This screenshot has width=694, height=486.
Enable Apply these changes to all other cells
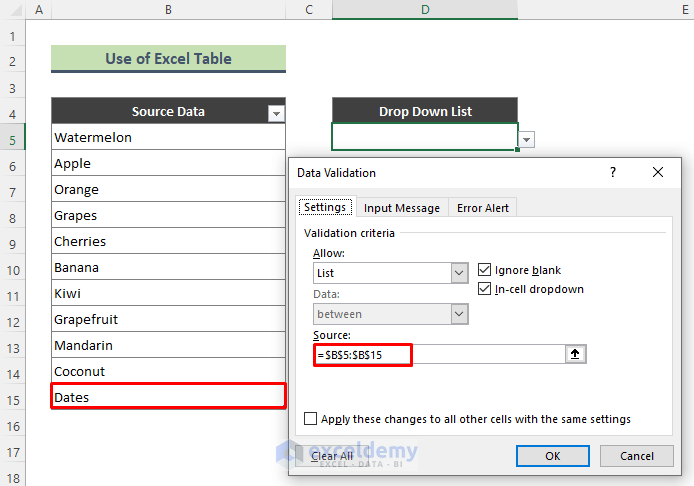311,419
